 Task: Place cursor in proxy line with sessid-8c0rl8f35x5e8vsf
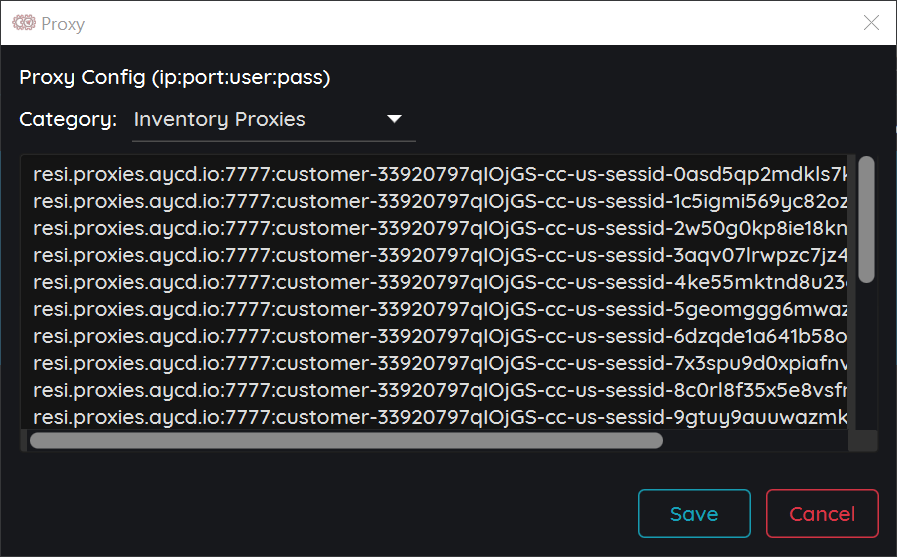click(x=440, y=390)
